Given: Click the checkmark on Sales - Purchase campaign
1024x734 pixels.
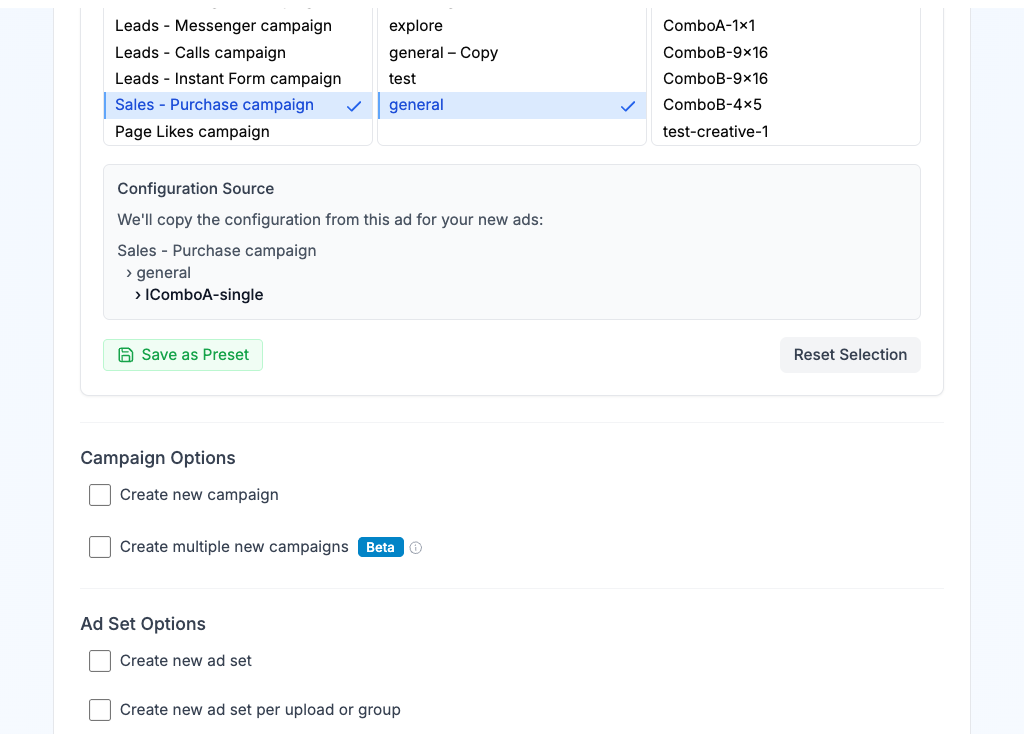Looking at the screenshot, I should (x=354, y=106).
